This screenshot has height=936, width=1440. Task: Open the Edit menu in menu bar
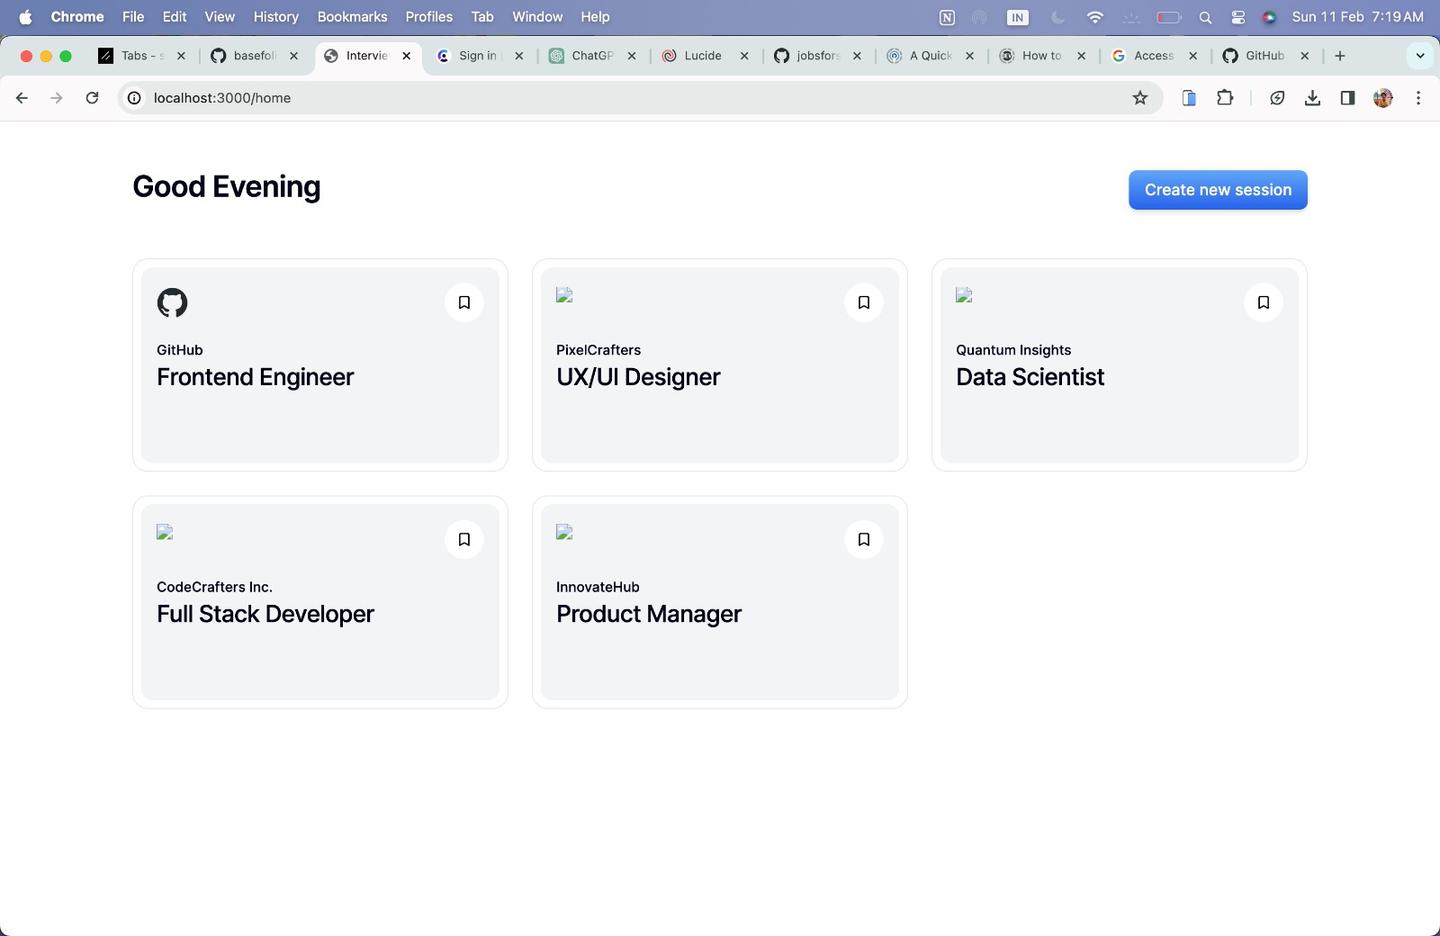(175, 17)
